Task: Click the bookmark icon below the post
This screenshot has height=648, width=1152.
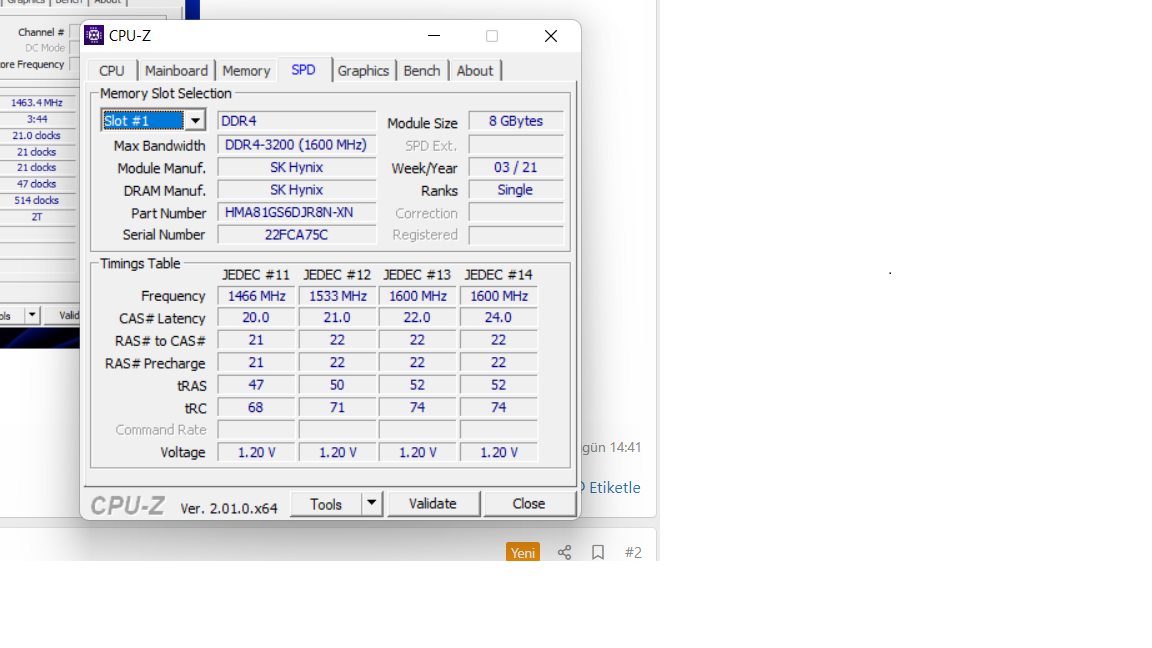Action: point(598,552)
